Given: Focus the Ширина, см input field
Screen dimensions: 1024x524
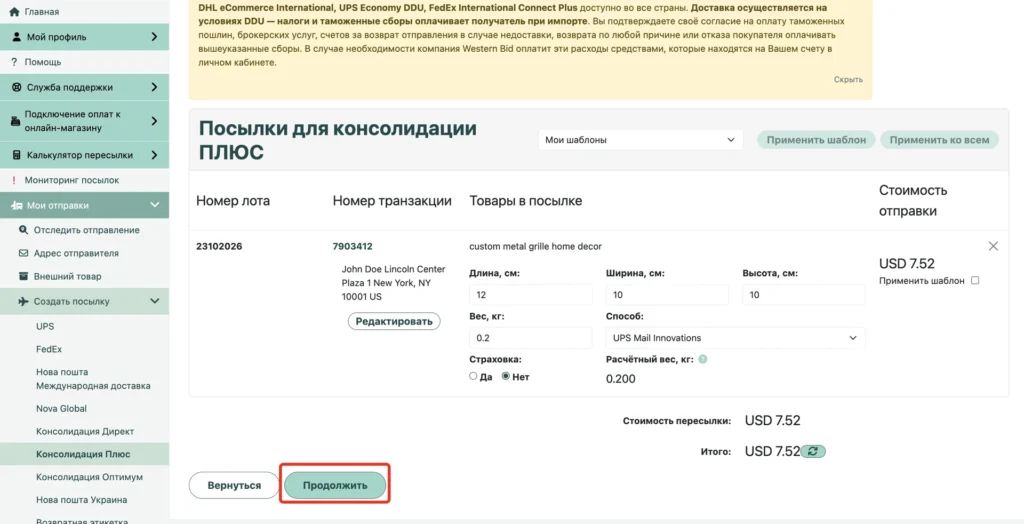Looking at the screenshot, I should point(667,295).
